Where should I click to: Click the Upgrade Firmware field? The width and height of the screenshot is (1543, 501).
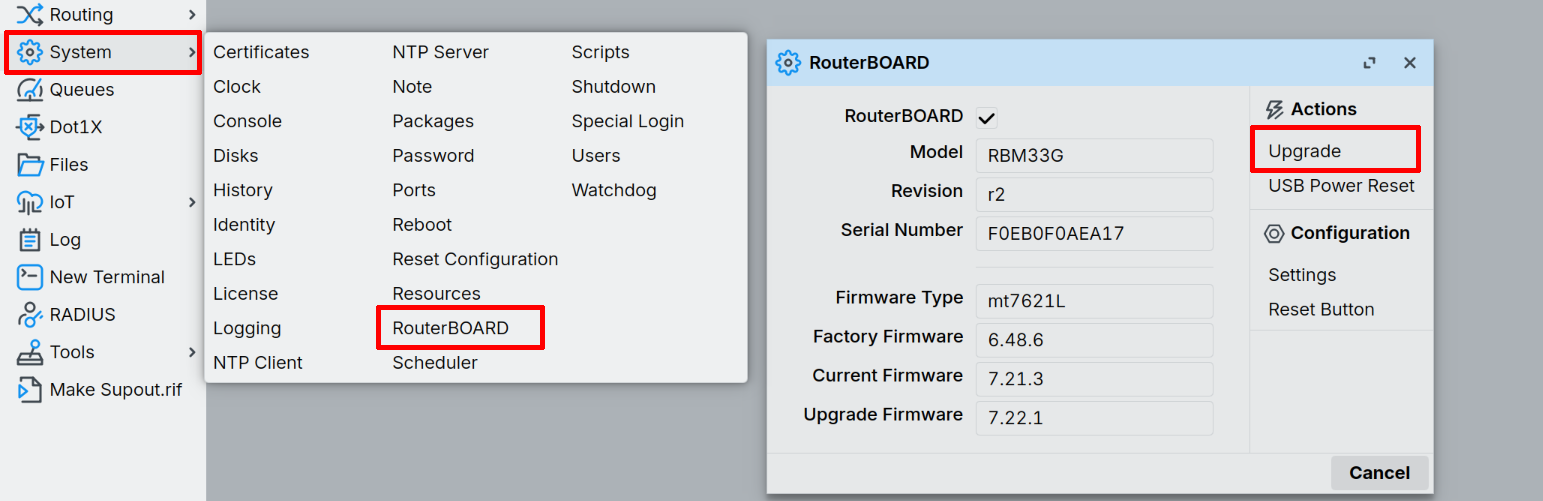1094,418
